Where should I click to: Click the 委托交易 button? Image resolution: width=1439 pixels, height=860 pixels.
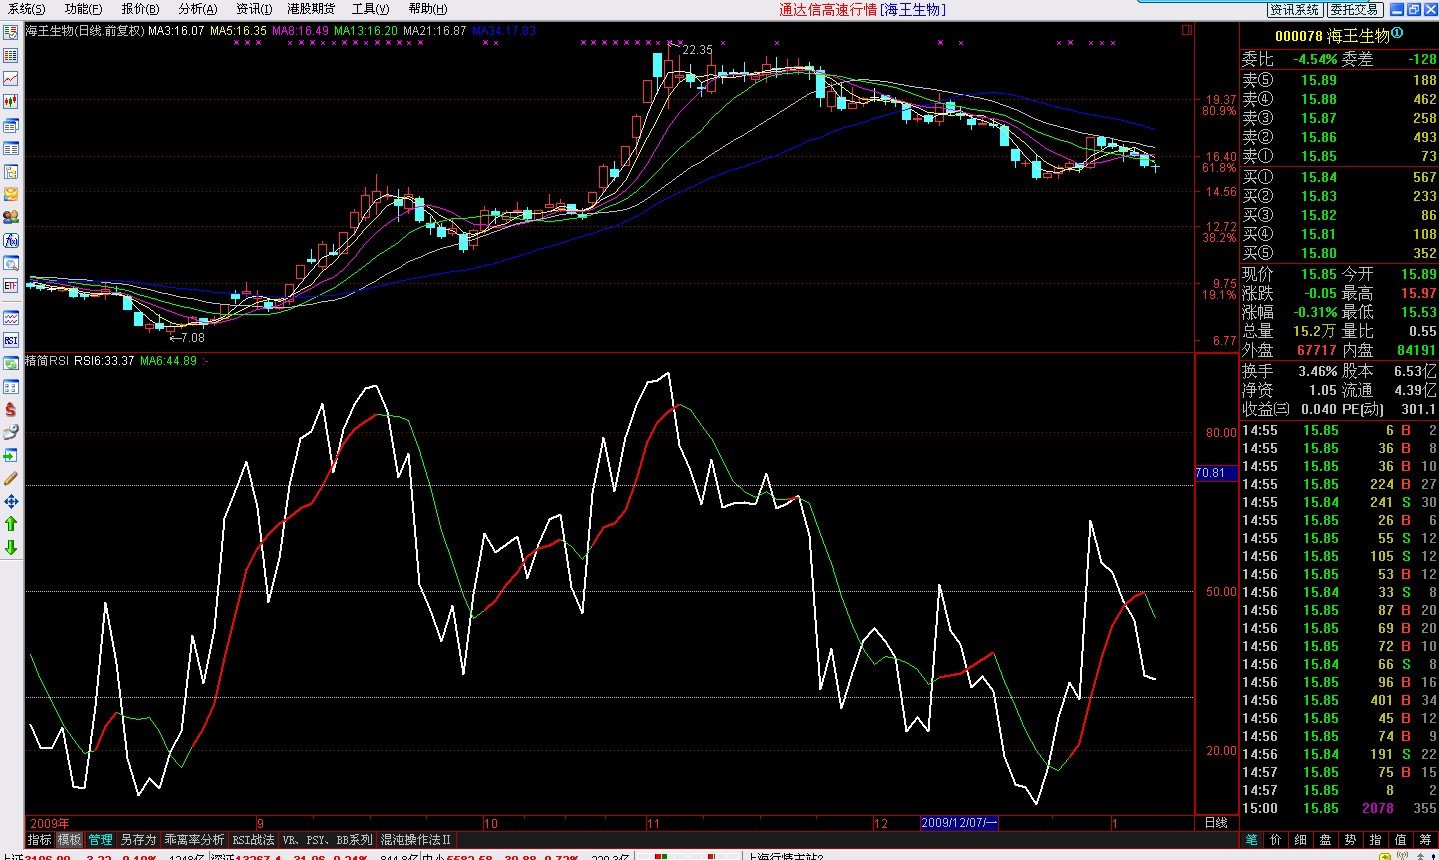1354,9
